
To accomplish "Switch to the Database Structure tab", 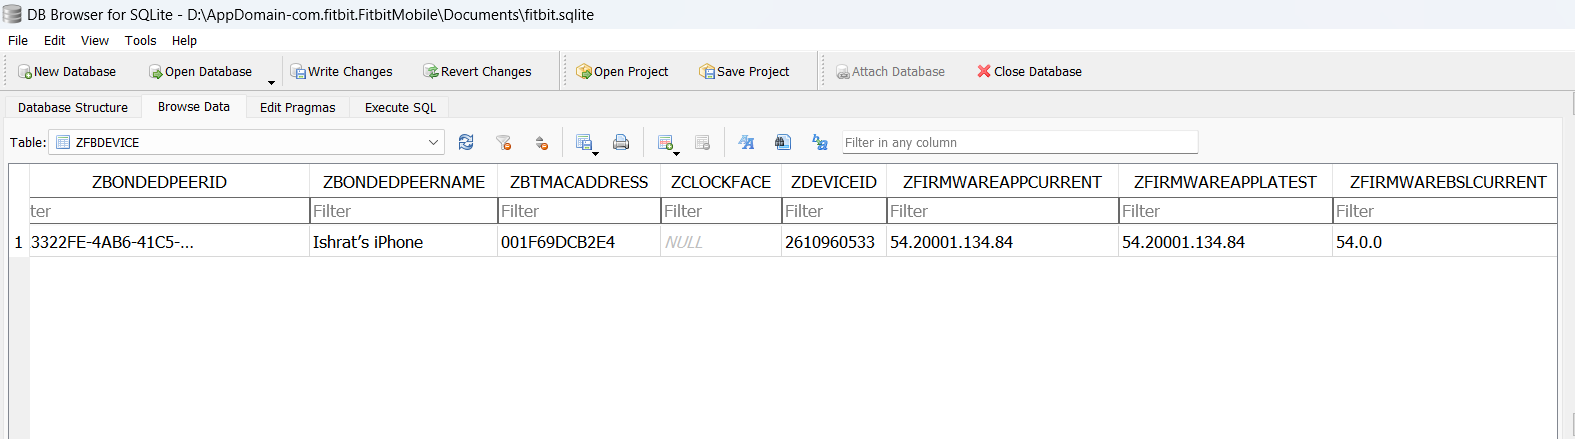I will [73, 108].
